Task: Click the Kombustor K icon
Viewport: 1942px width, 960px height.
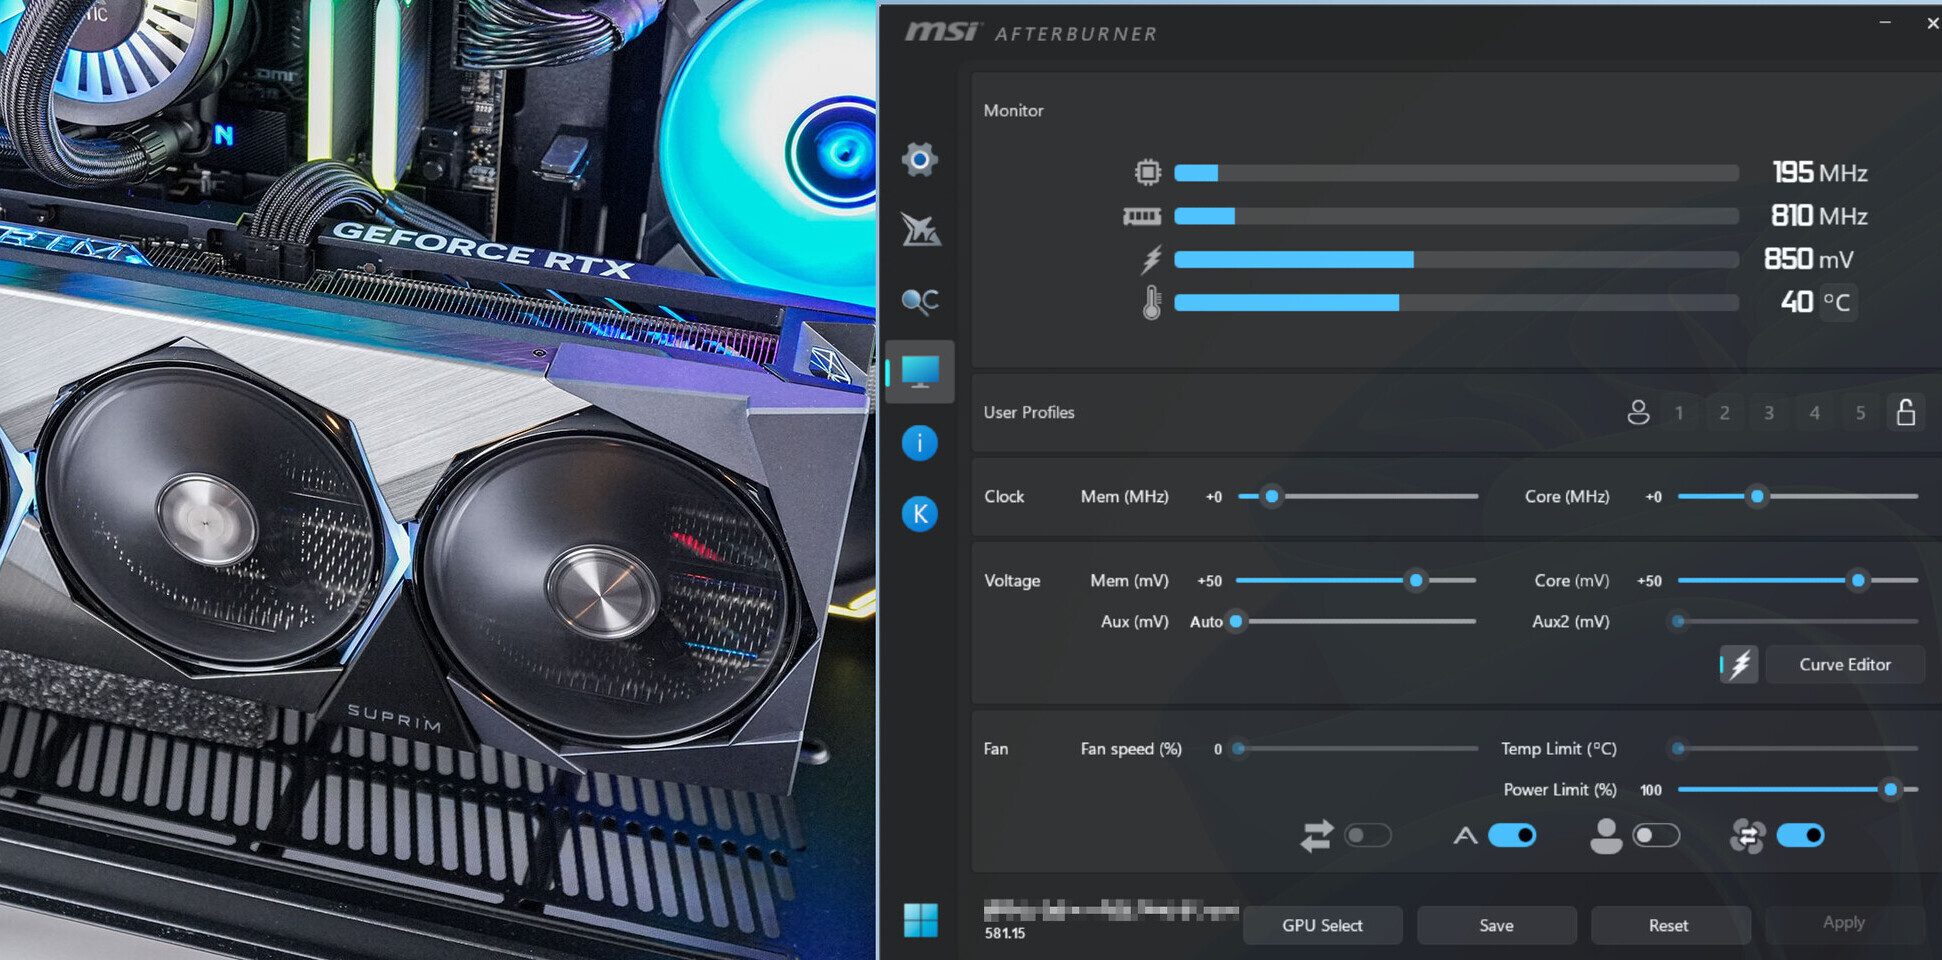Action: pos(919,514)
